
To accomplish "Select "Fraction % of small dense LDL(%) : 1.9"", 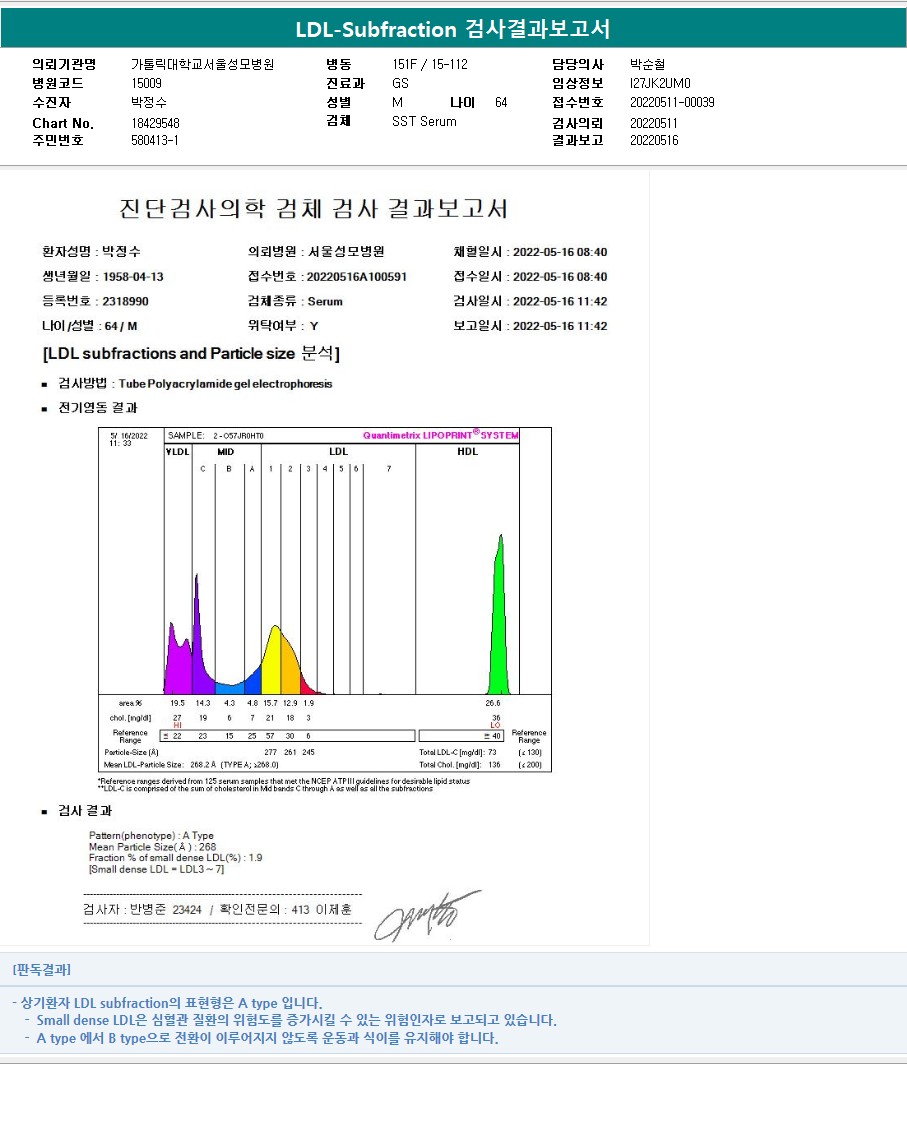I will pos(176,858).
